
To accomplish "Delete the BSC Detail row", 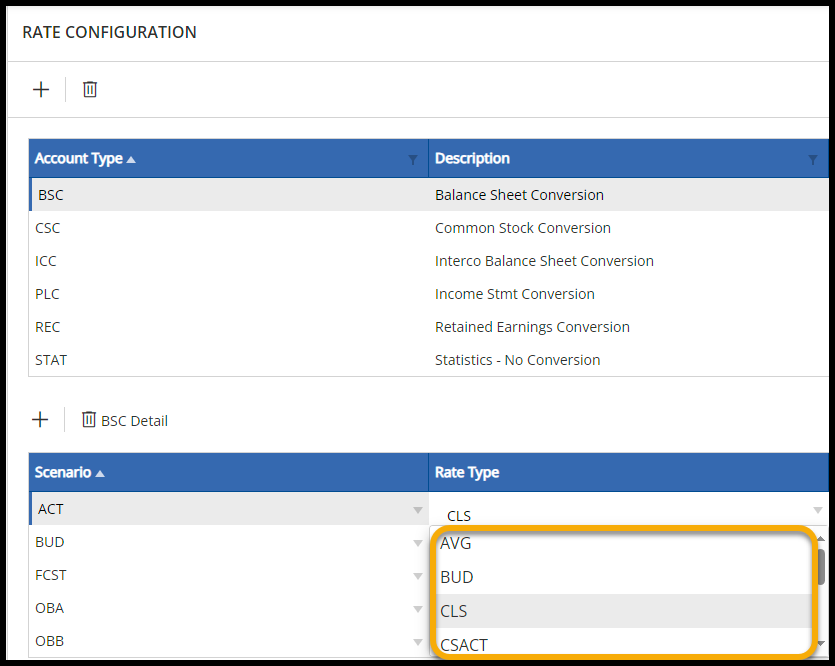I will click(x=125, y=421).
